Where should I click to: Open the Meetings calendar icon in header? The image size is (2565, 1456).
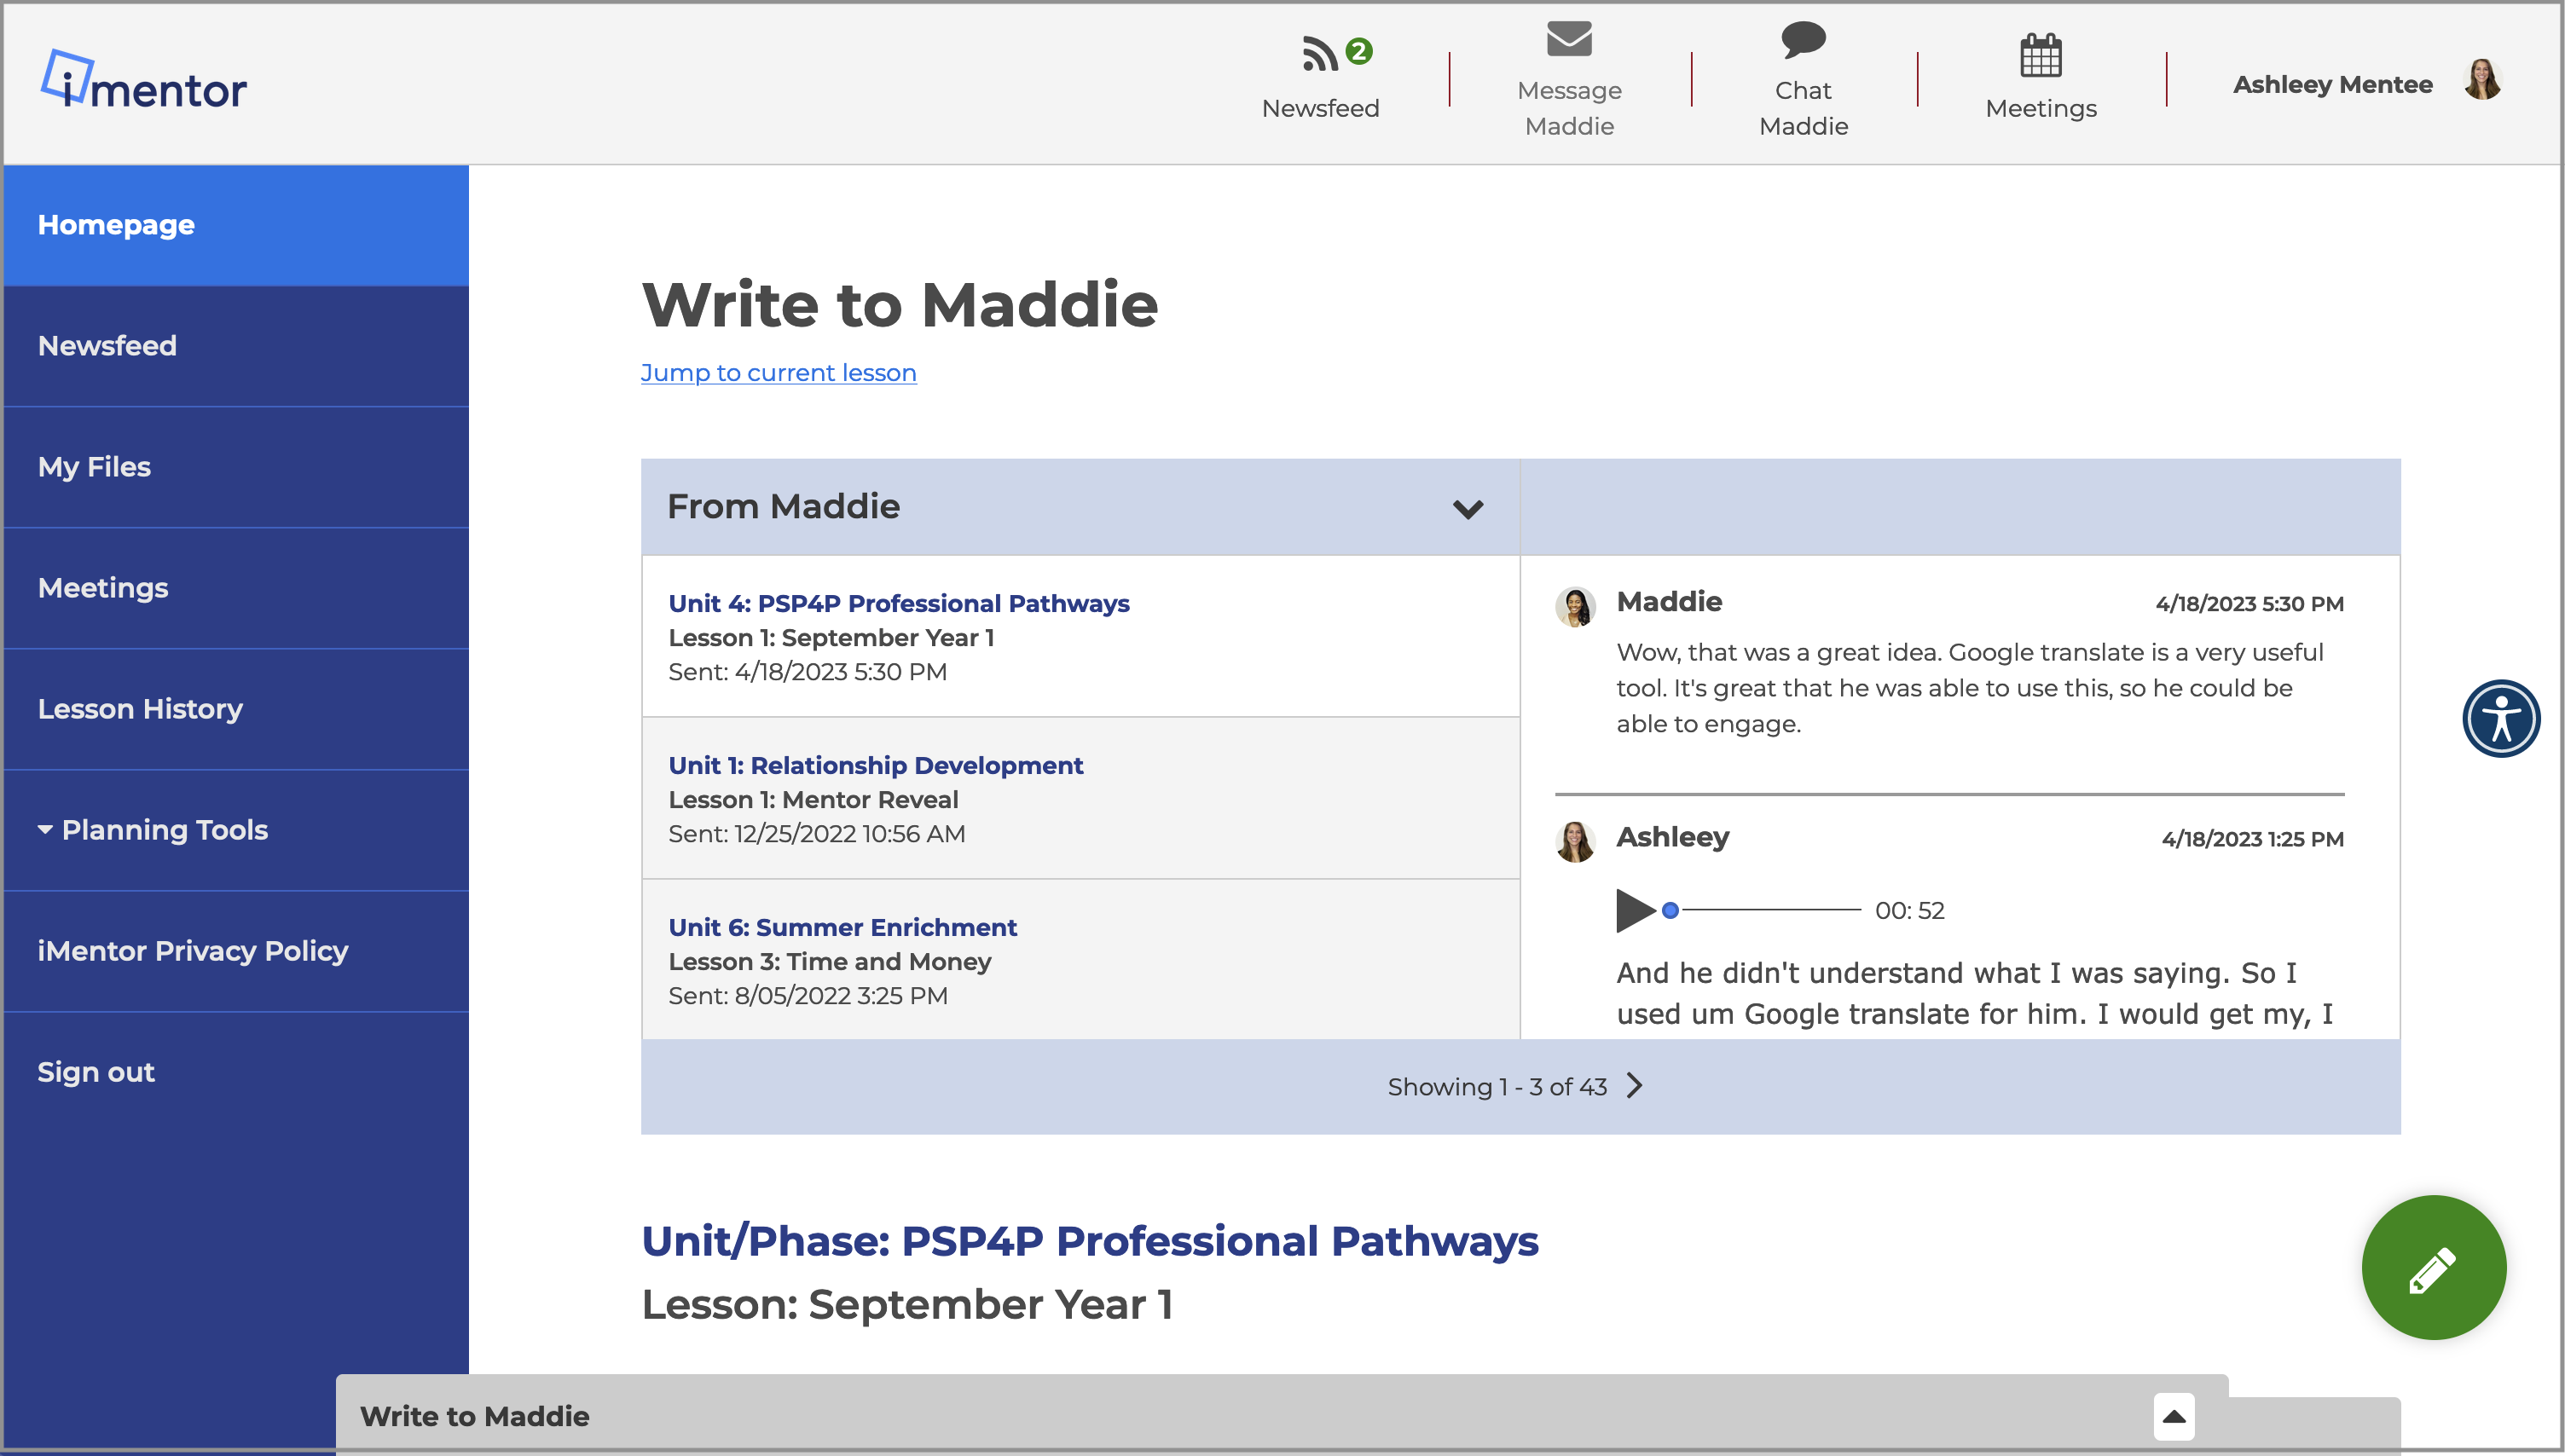(2040, 55)
